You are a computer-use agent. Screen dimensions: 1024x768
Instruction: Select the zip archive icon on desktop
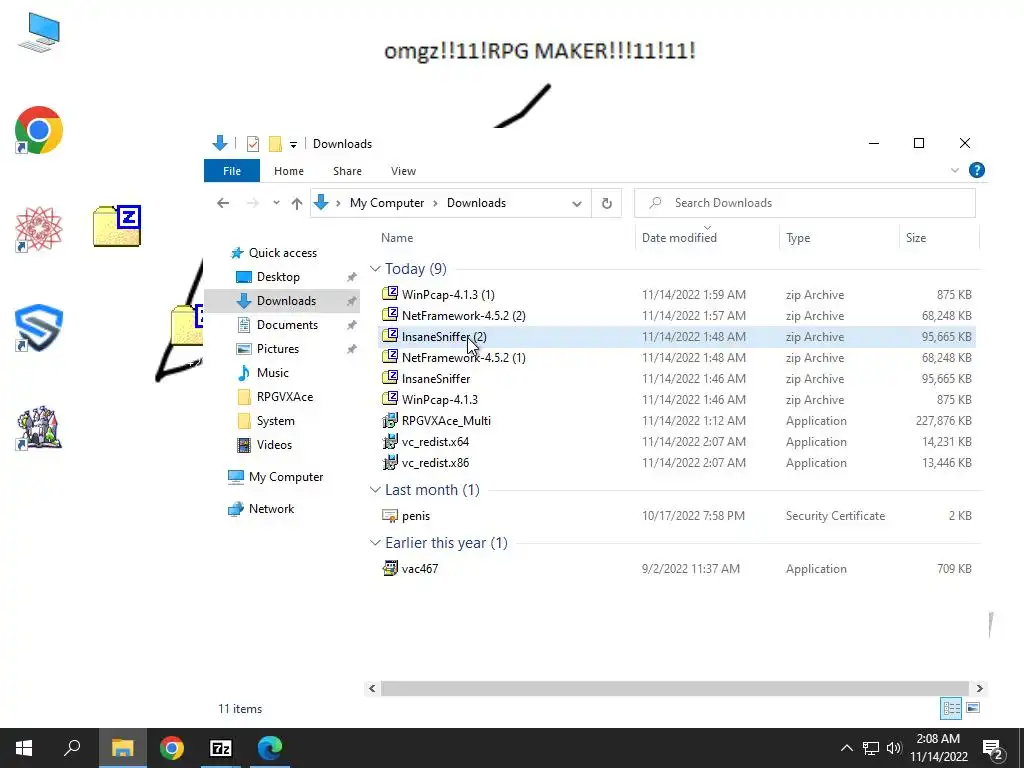pos(117,226)
